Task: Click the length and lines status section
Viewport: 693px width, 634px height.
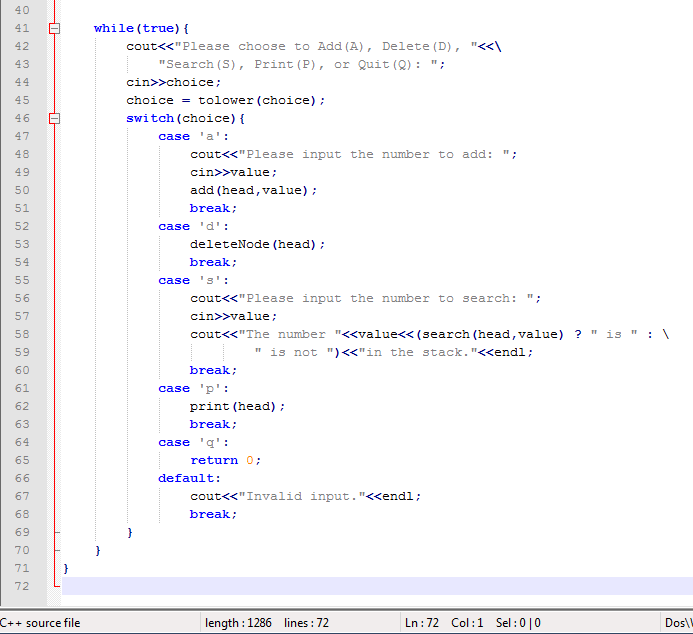Action: click(266, 623)
